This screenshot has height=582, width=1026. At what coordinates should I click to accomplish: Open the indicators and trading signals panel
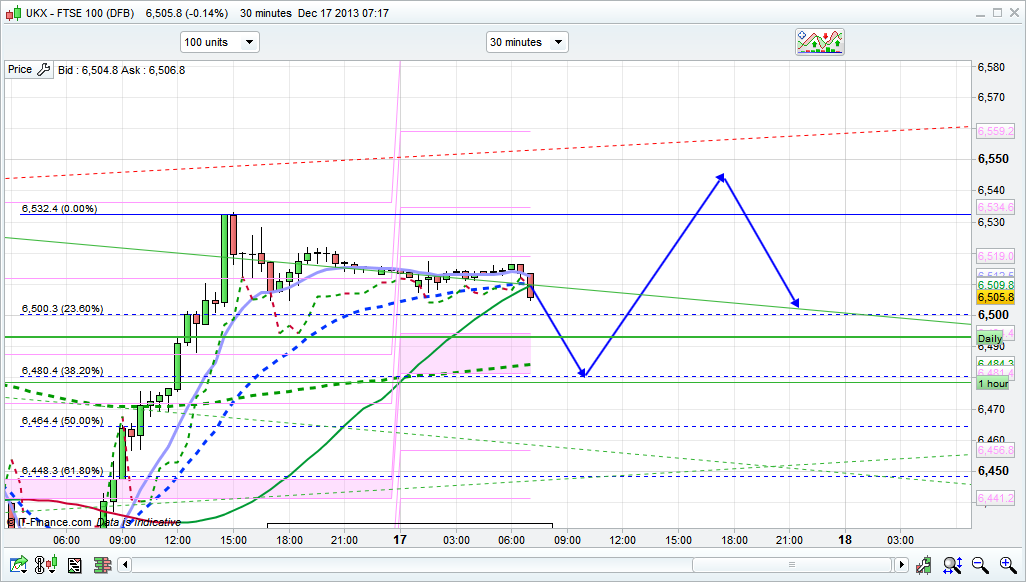pyautogui.click(x=819, y=42)
